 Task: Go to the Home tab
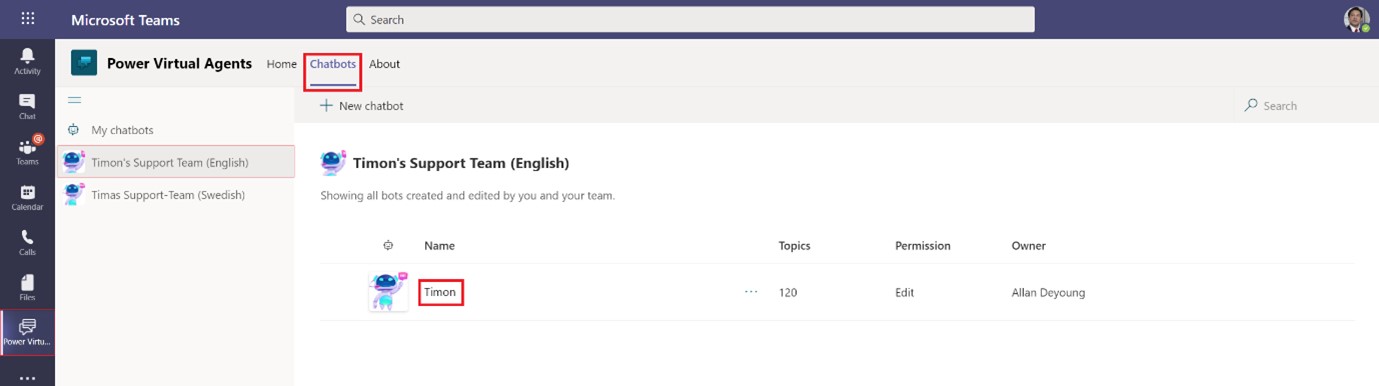[281, 64]
